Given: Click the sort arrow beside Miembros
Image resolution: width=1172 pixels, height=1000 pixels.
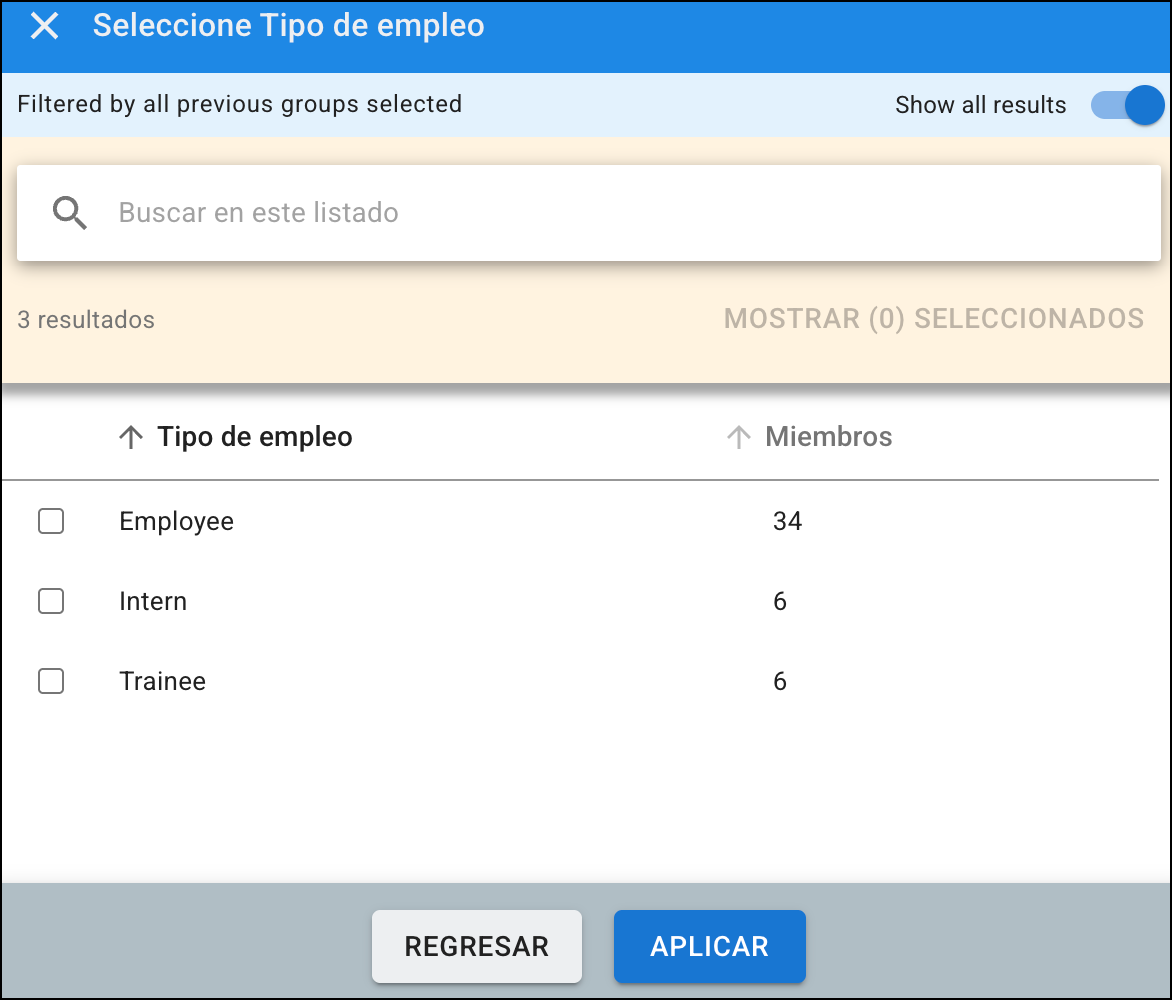Looking at the screenshot, I should (x=738, y=437).
